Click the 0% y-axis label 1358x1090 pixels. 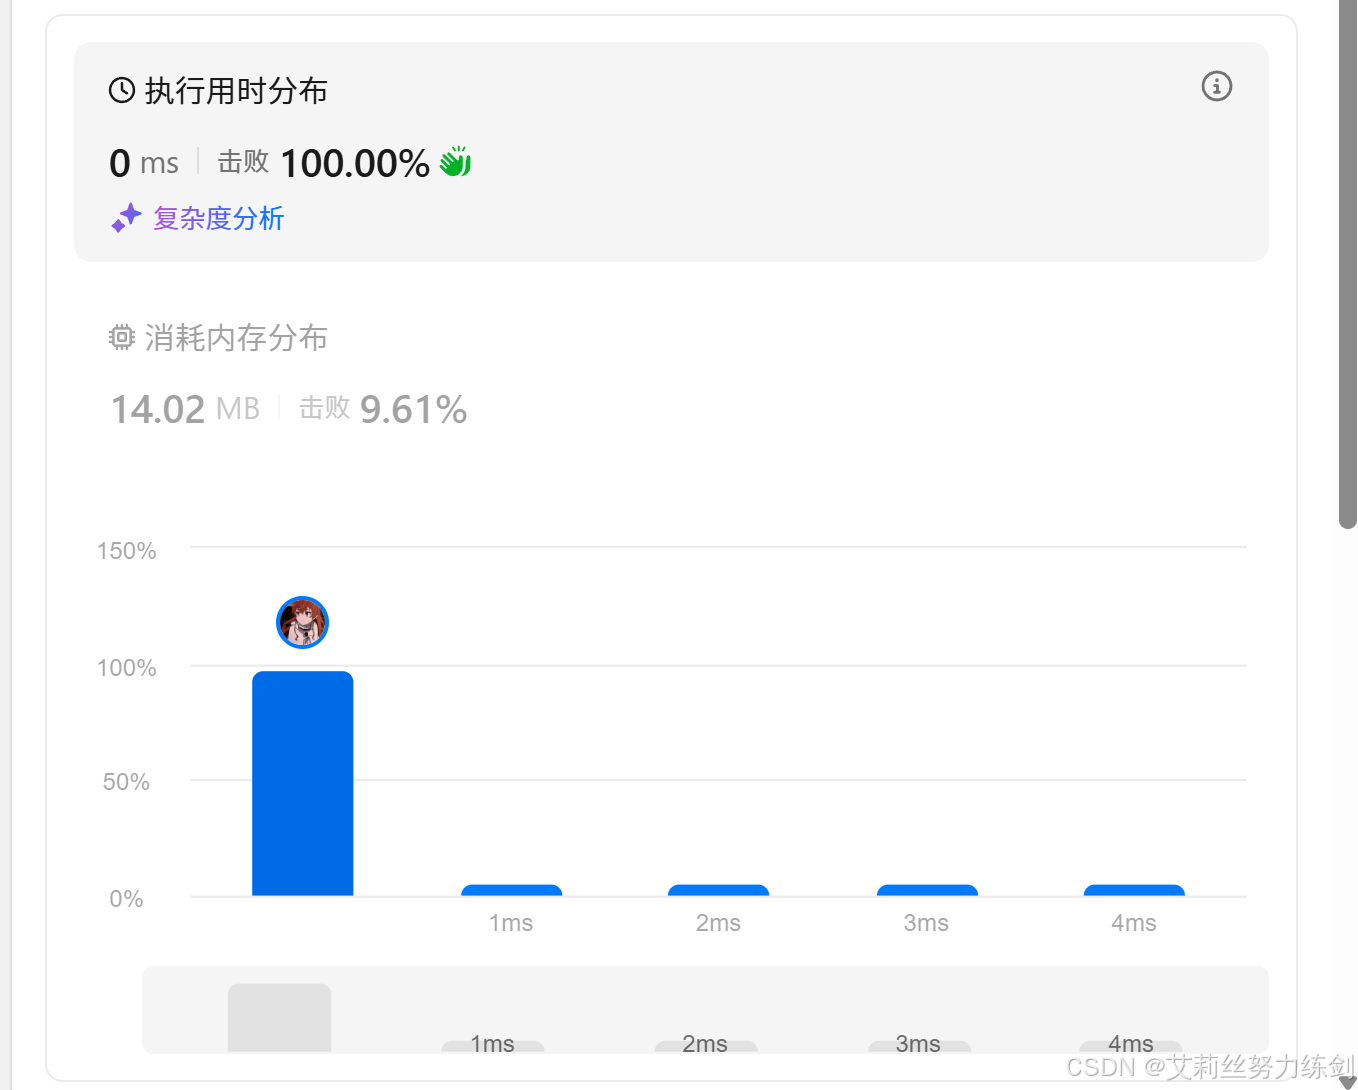pyautogui.click(x=127, y=899)
